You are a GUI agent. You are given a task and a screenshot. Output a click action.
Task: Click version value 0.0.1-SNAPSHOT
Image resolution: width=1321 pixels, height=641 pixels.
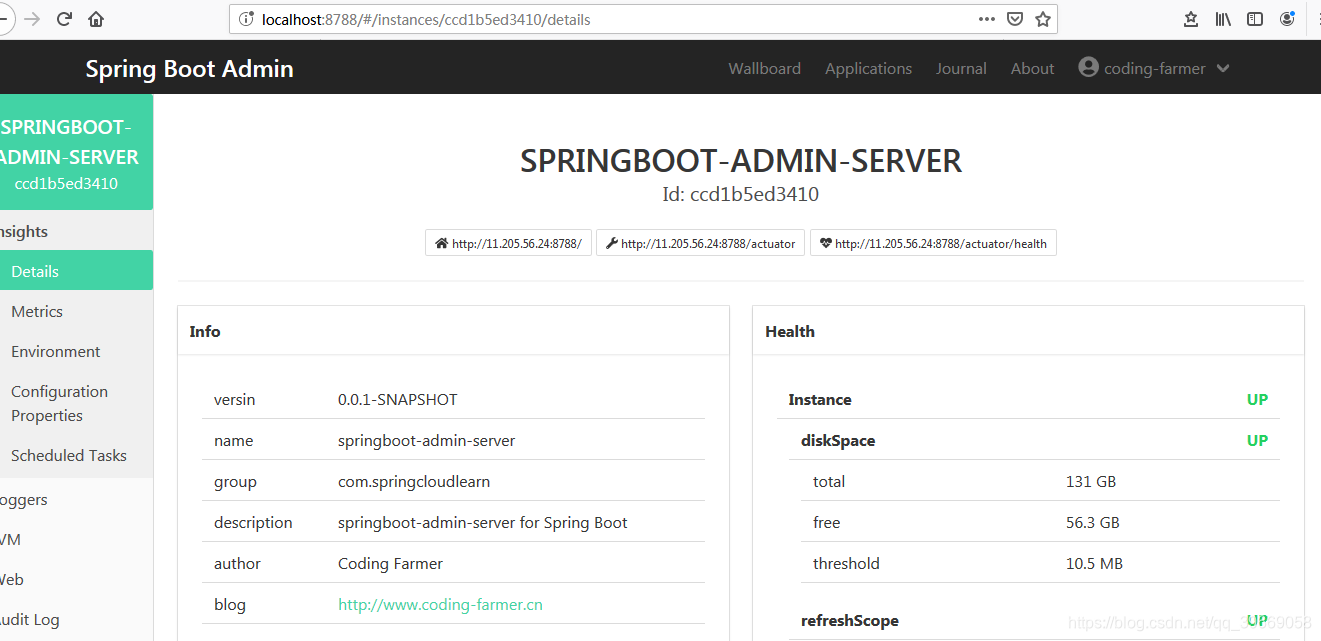point(397,399)
